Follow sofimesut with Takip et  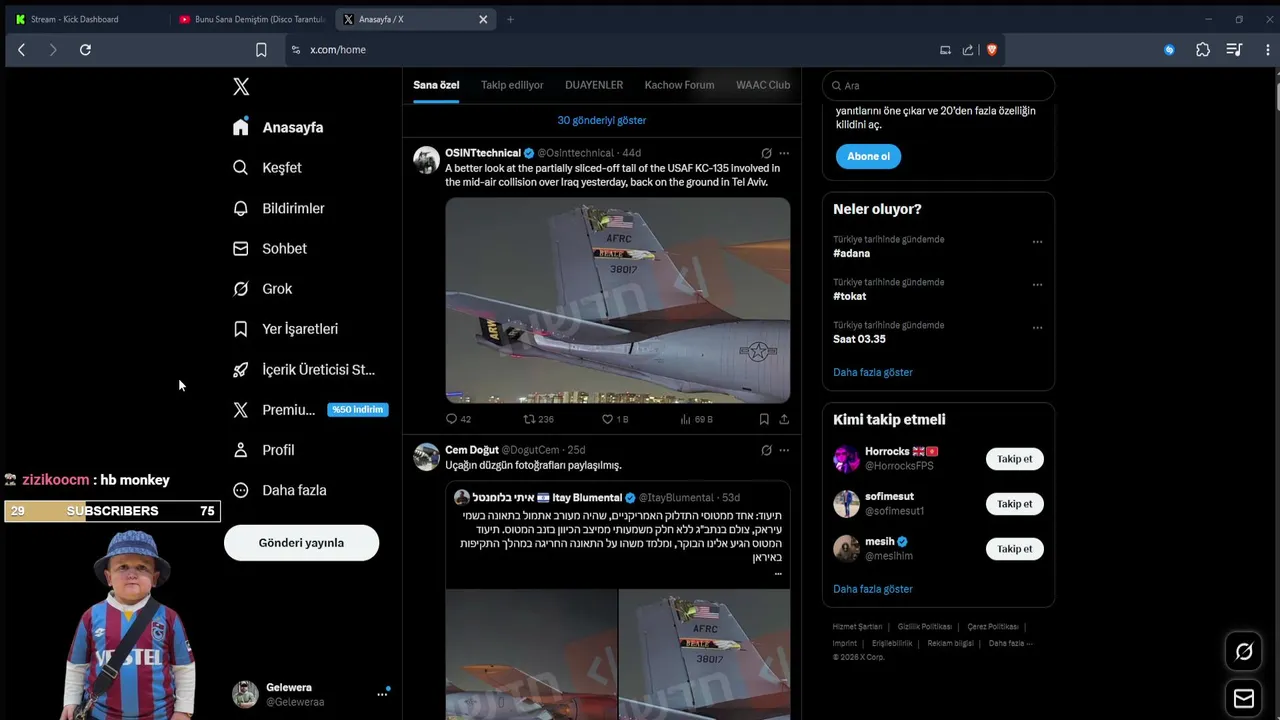click(x=1014, y=504)
